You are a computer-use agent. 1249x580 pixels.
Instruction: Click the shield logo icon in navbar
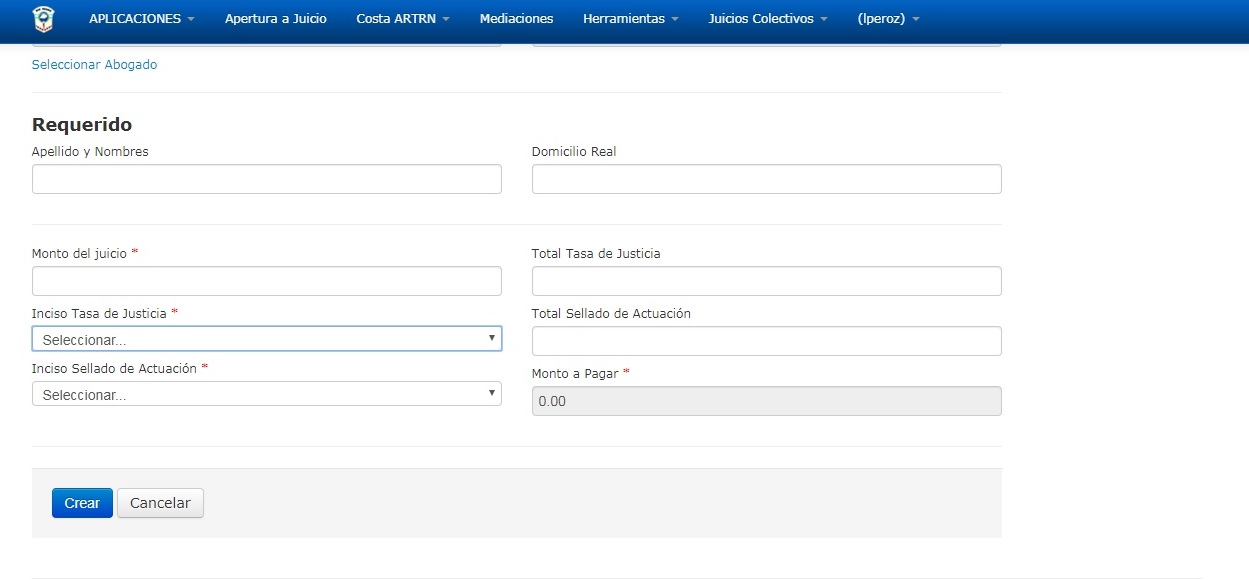[x=44, y=19]
